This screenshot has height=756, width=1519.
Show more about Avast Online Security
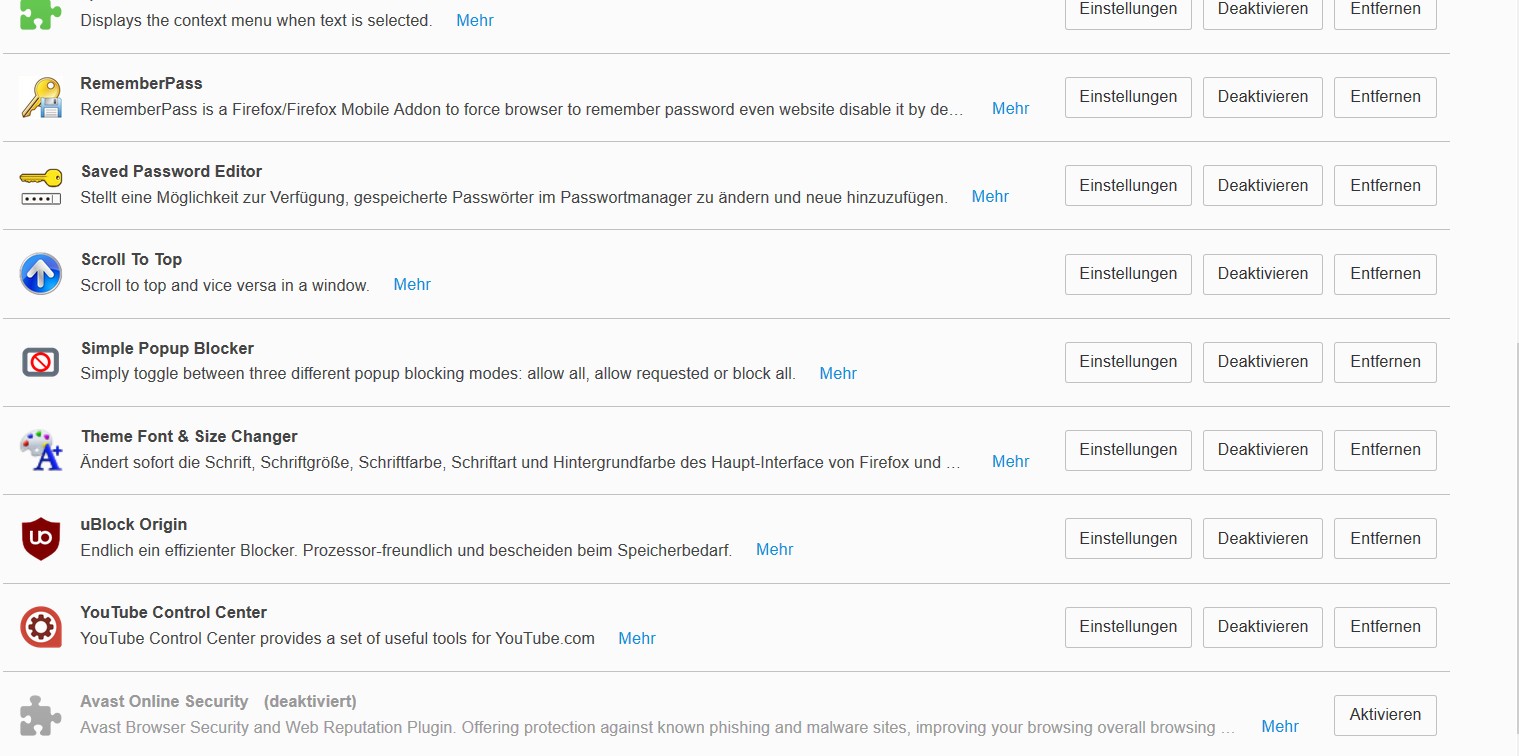(1279, 727)
